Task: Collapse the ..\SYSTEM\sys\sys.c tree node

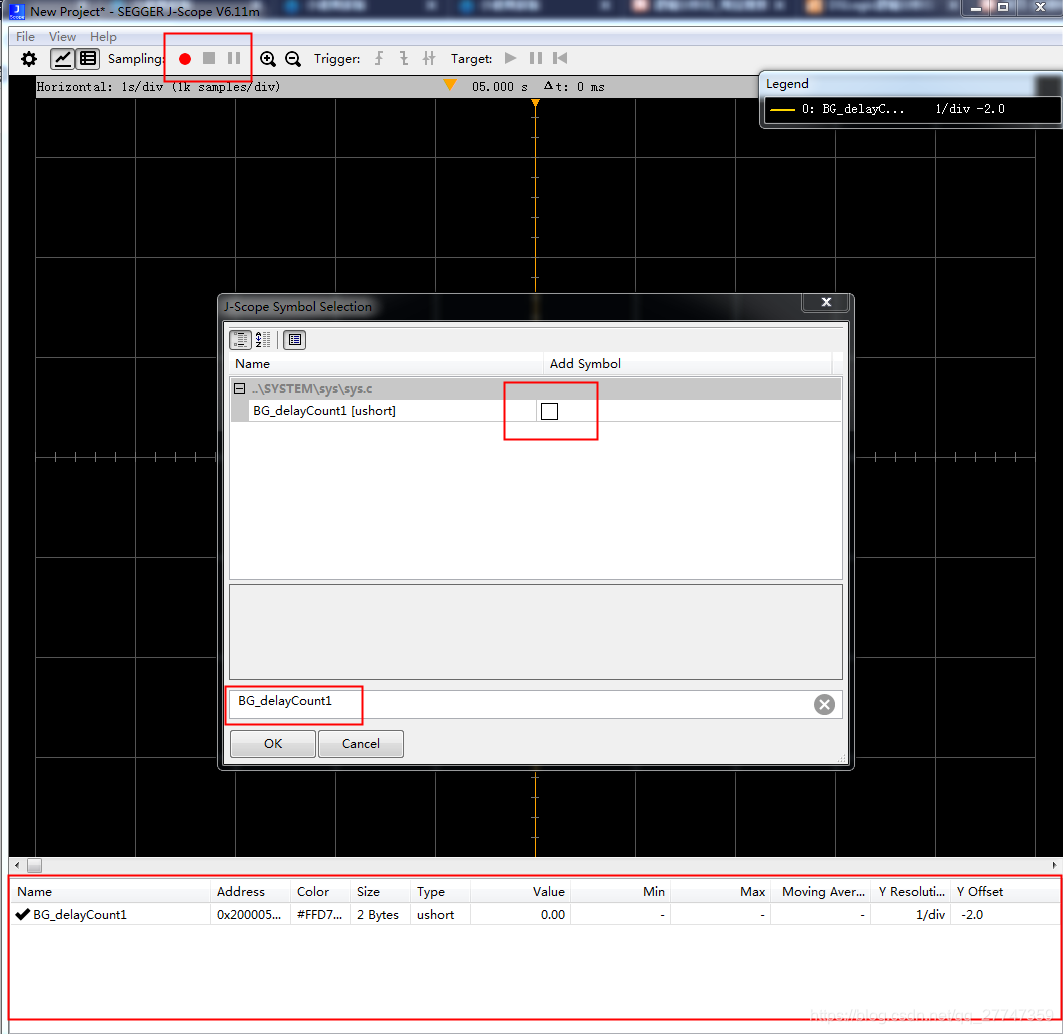Action: click(x=241, y=388)
